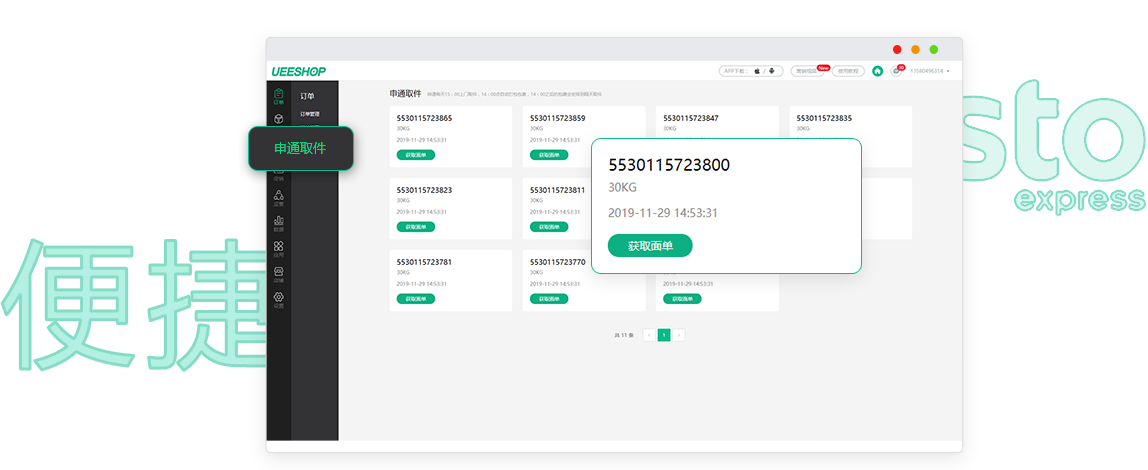Click the 2019-11-29 14:53:31 date in the popup
The width and height of the screenshot is (1148, 470).
coord(663,213)
